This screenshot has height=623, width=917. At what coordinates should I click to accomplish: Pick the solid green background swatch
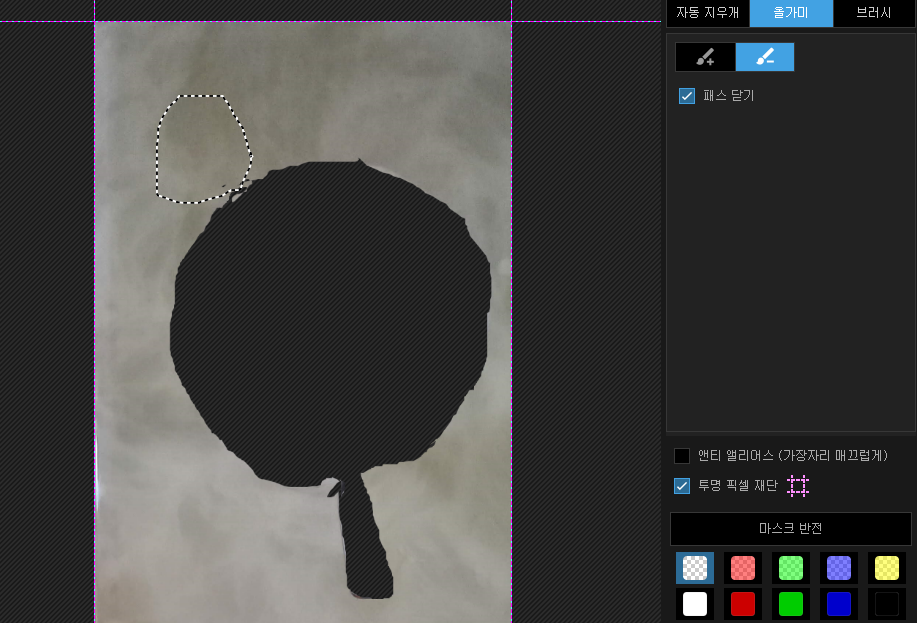(x=791, y=604)
